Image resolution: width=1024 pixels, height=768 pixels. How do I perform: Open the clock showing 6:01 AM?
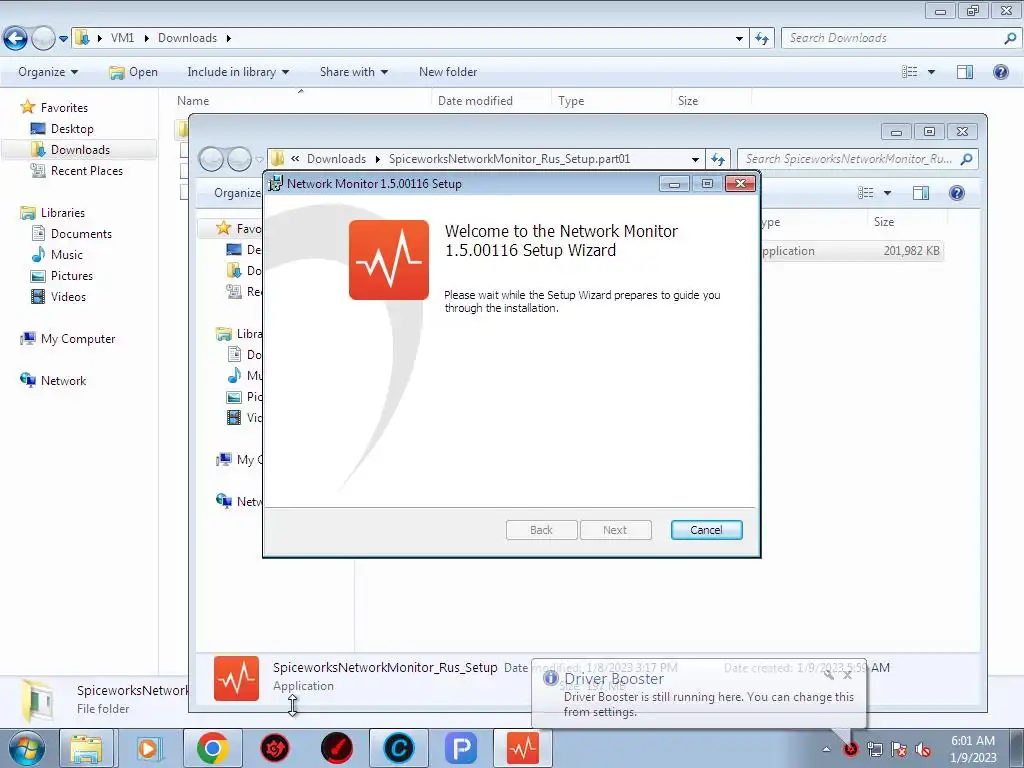[x=972, y=748]
